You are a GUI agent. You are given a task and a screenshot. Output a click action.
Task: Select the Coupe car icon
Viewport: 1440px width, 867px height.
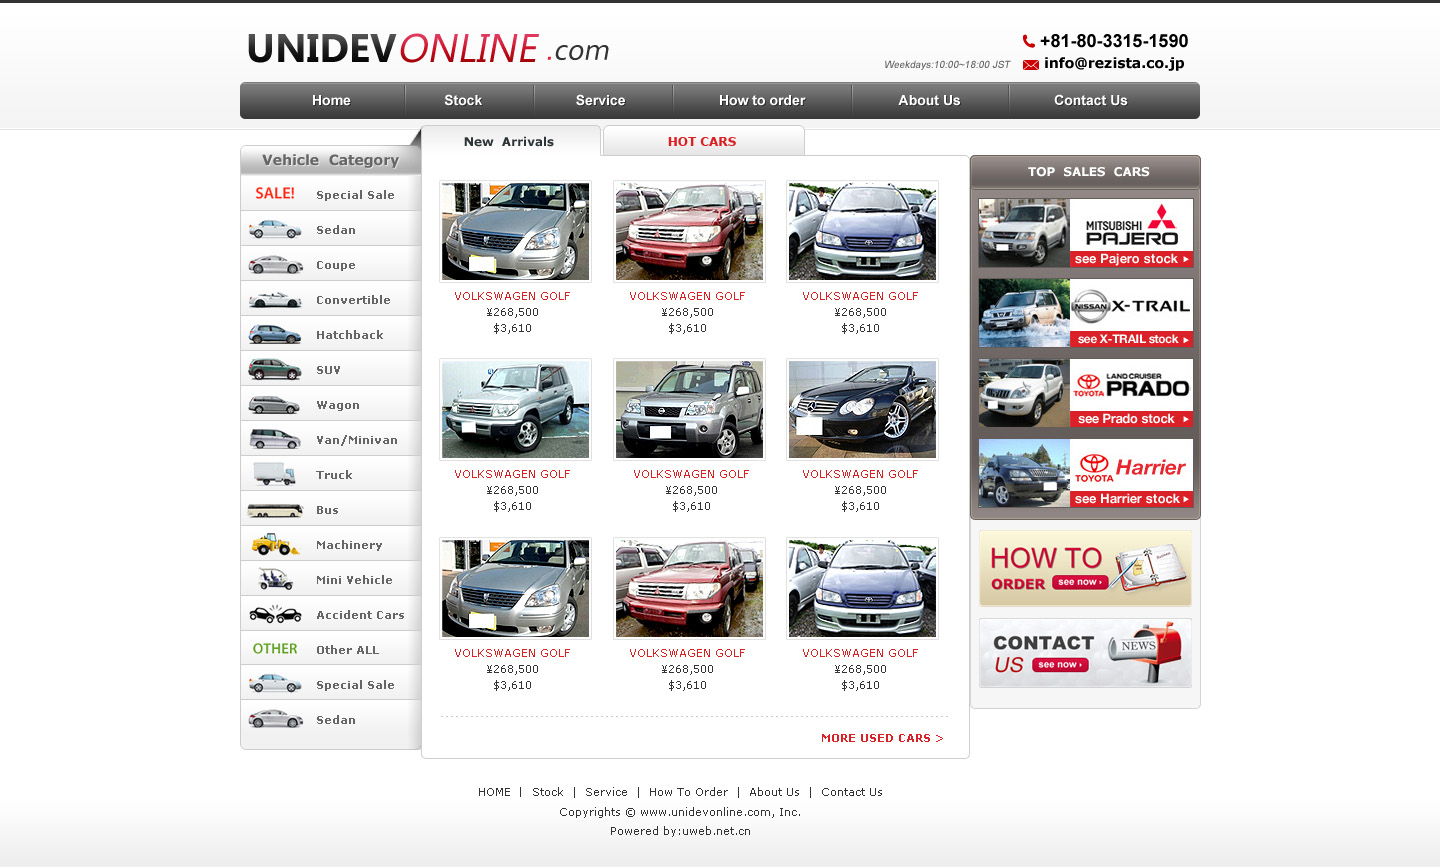[275, 265]
